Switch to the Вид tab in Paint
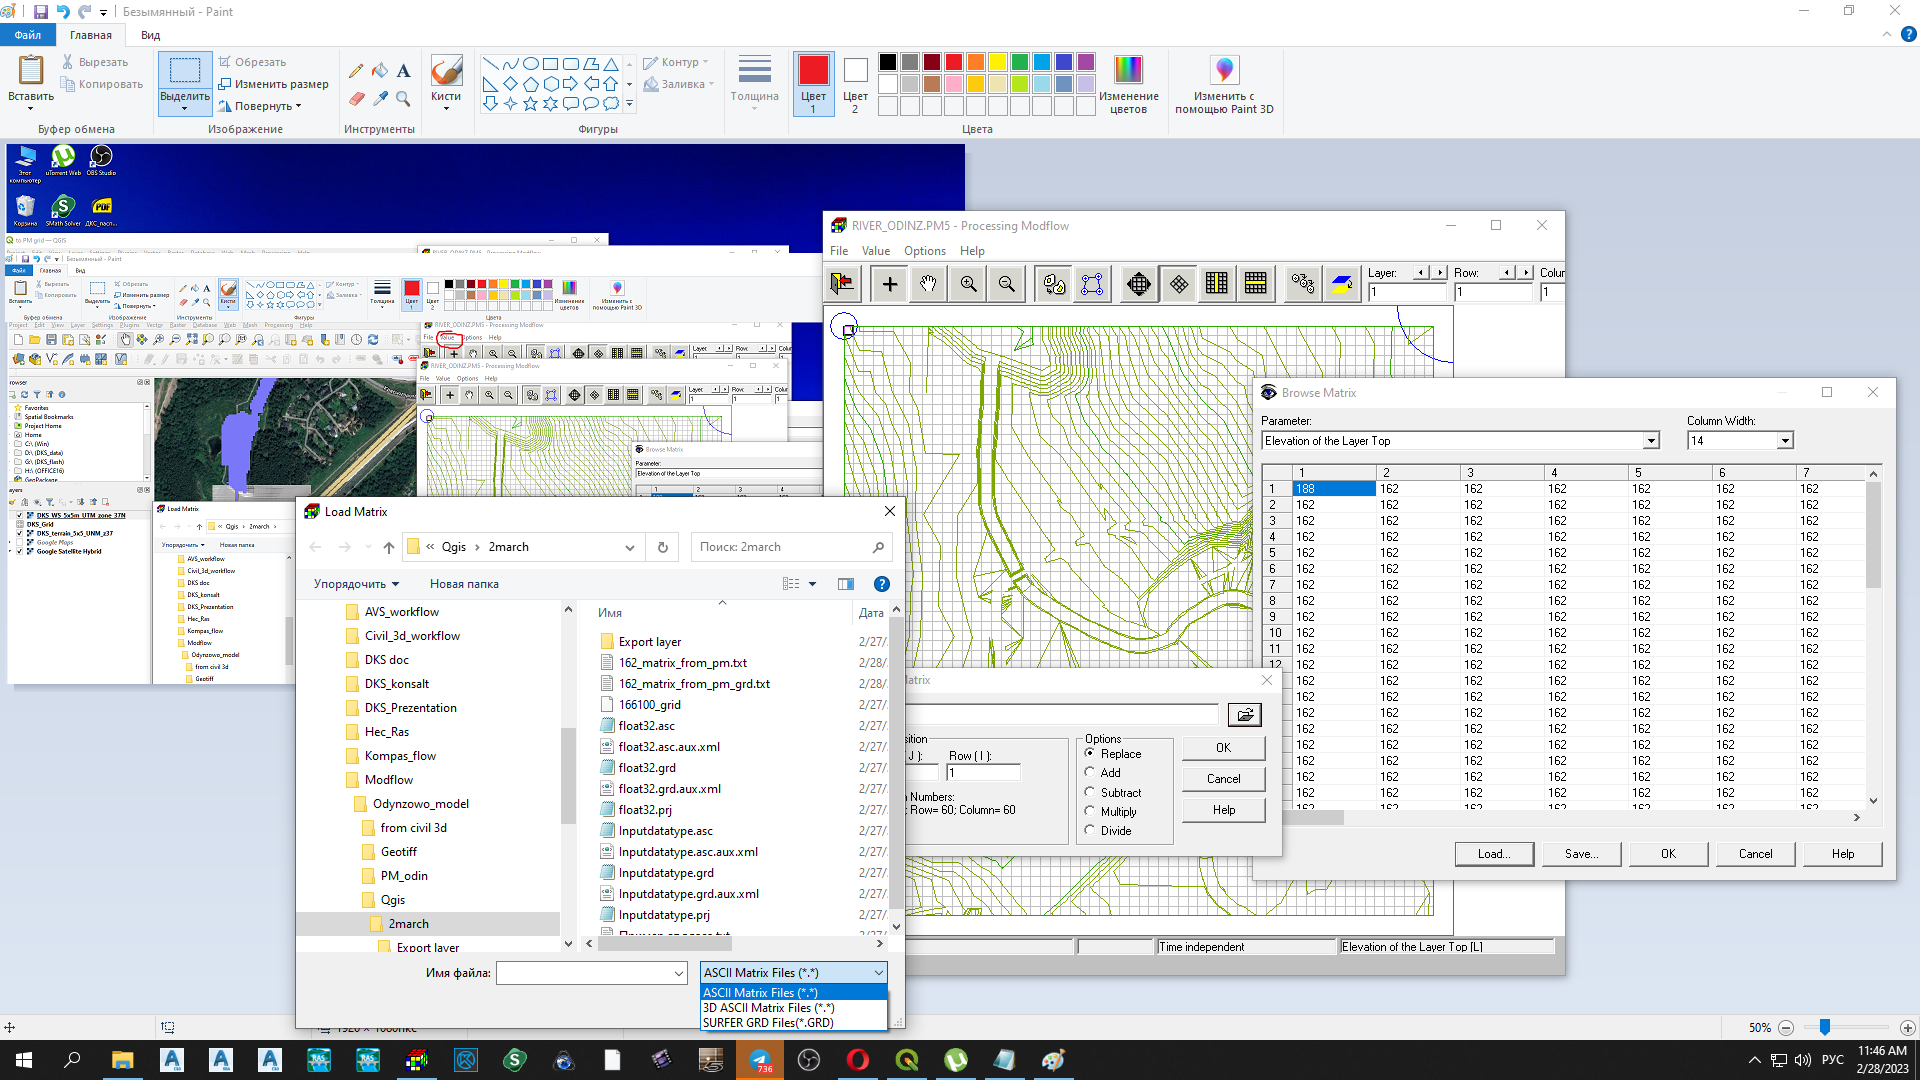Screen dimensions: 1920x1080 pyautogui.click(x=150, y=35)
